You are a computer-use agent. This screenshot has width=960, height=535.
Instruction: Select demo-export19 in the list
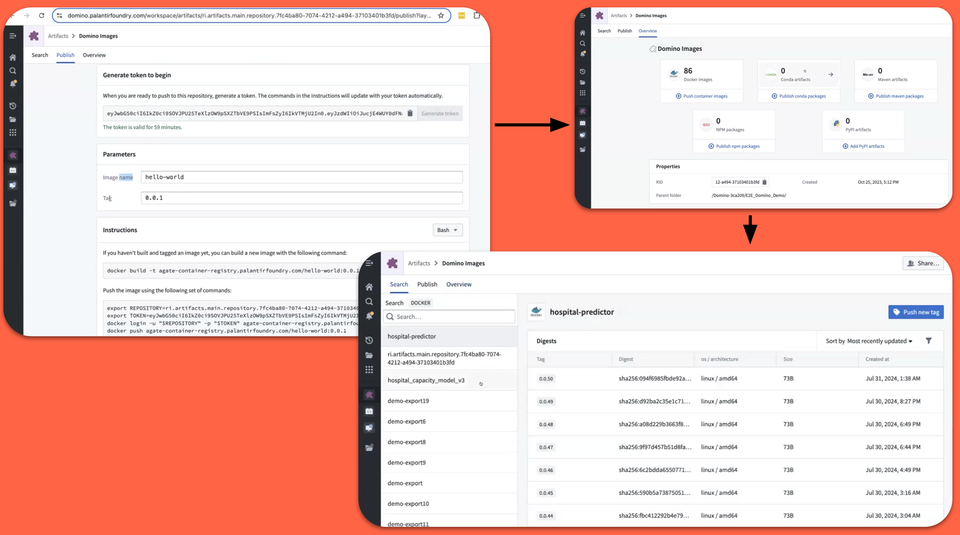click(x=449, y=401)
